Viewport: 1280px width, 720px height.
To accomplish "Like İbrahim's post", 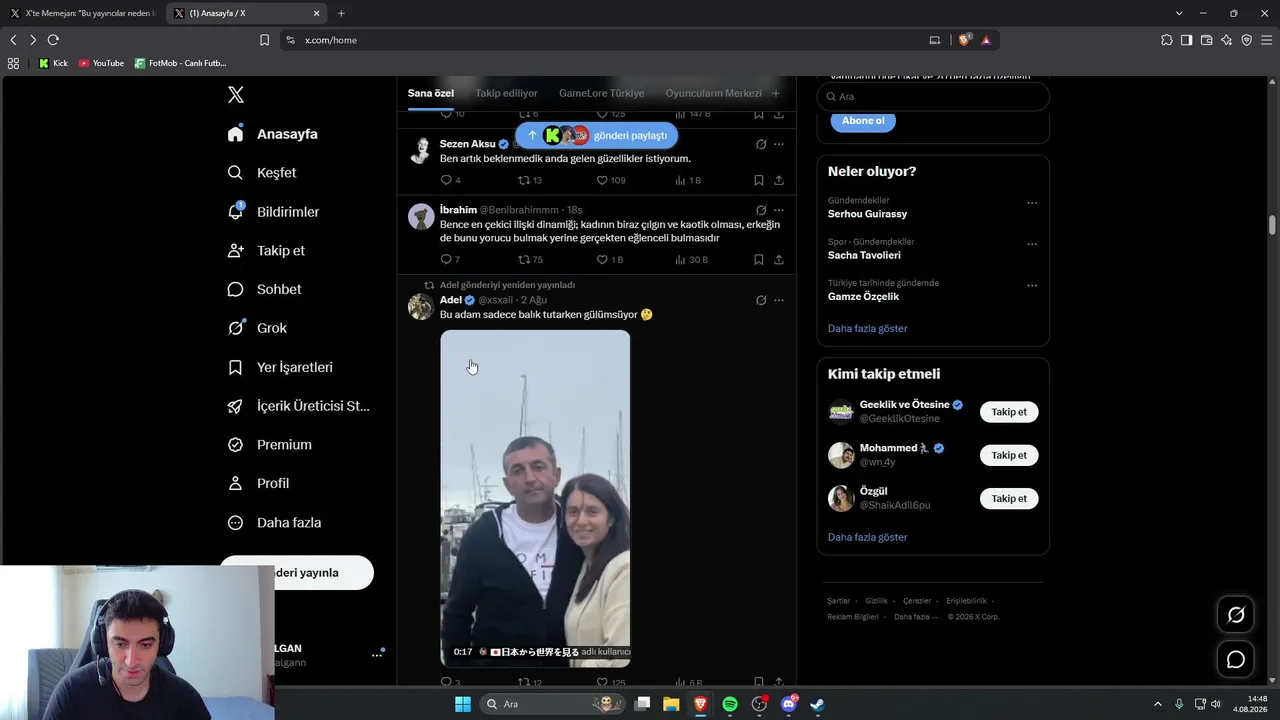I will (x=609, y=259).
